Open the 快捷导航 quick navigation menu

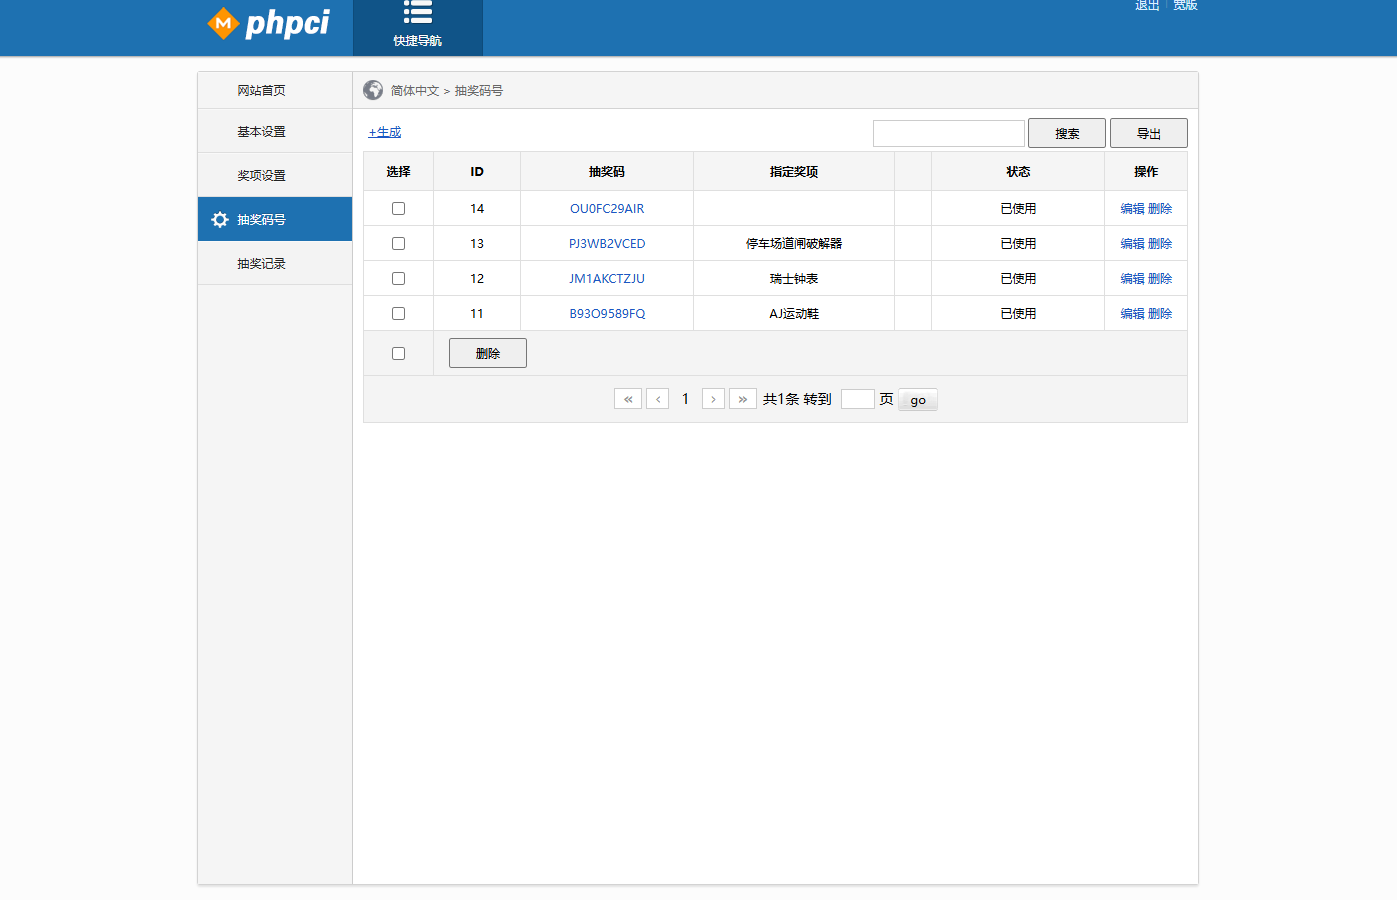click(418, 27)
